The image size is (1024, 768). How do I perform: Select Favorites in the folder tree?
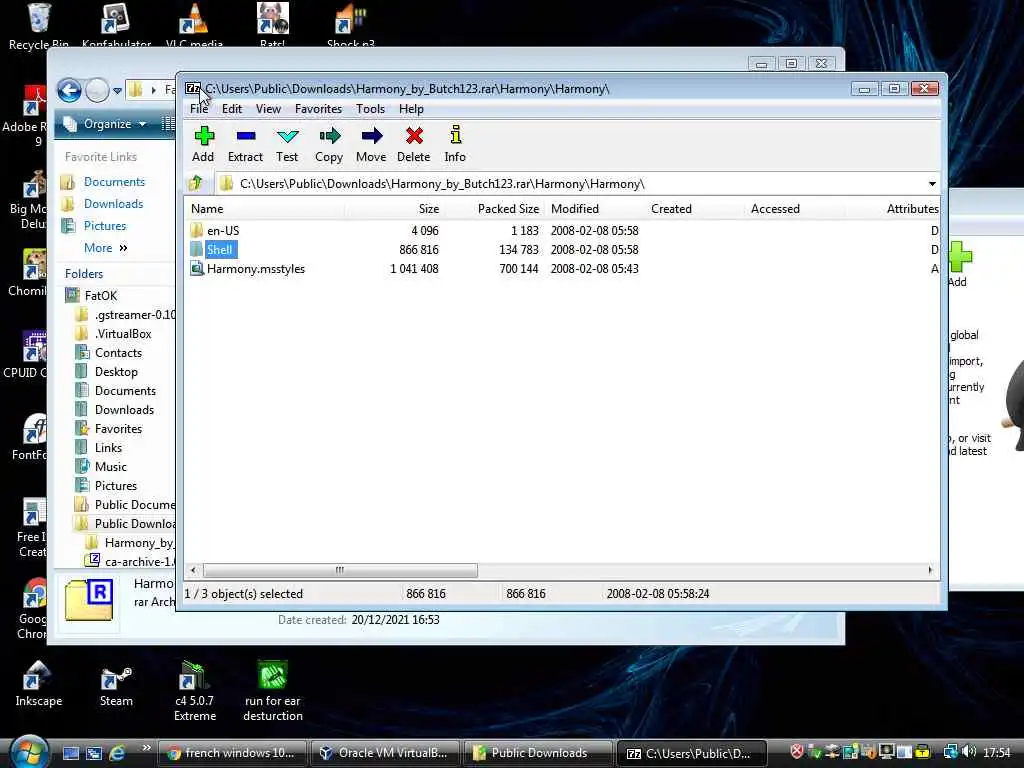[x=118, y=428]
